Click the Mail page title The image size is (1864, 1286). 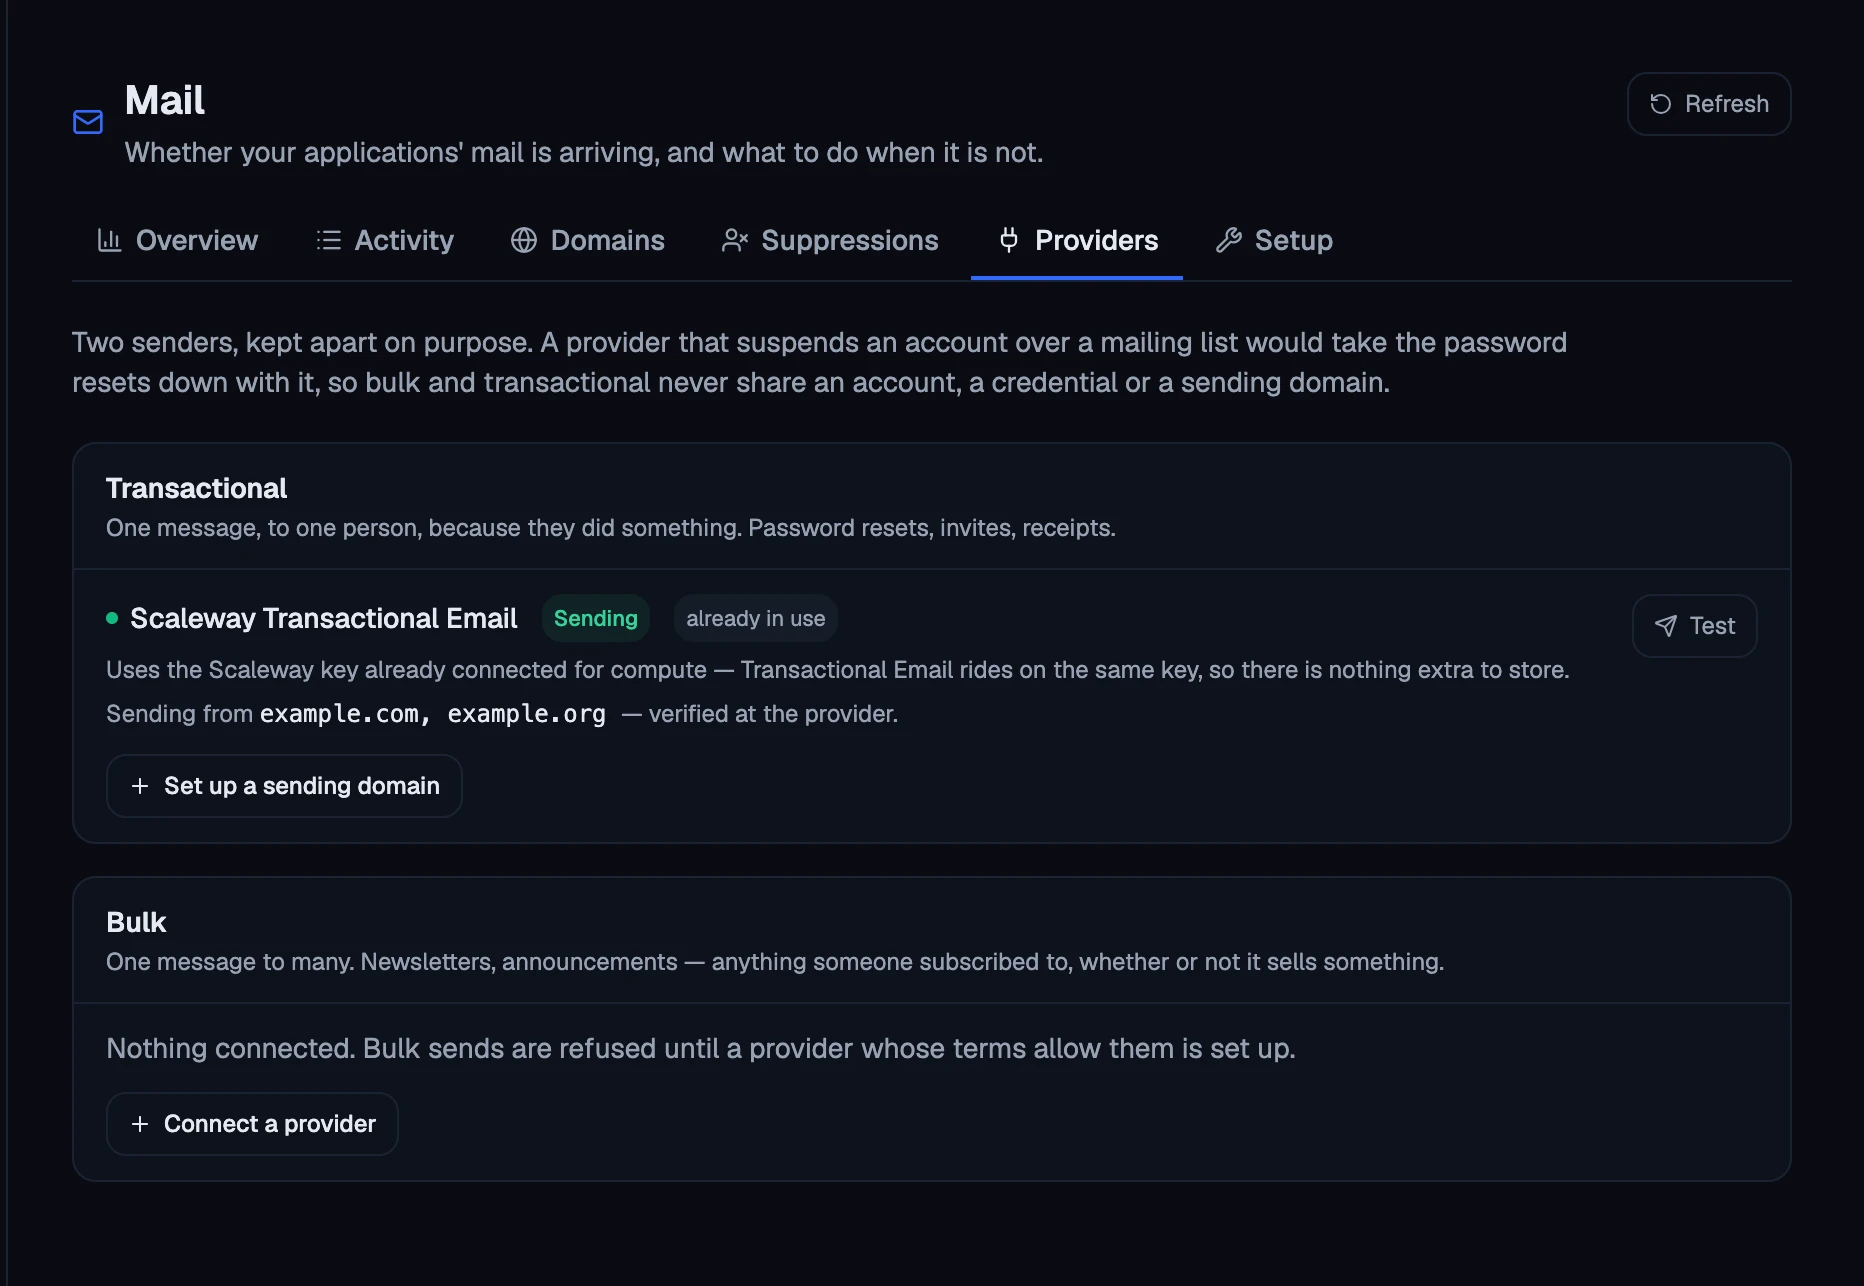(x=165, y=100)
